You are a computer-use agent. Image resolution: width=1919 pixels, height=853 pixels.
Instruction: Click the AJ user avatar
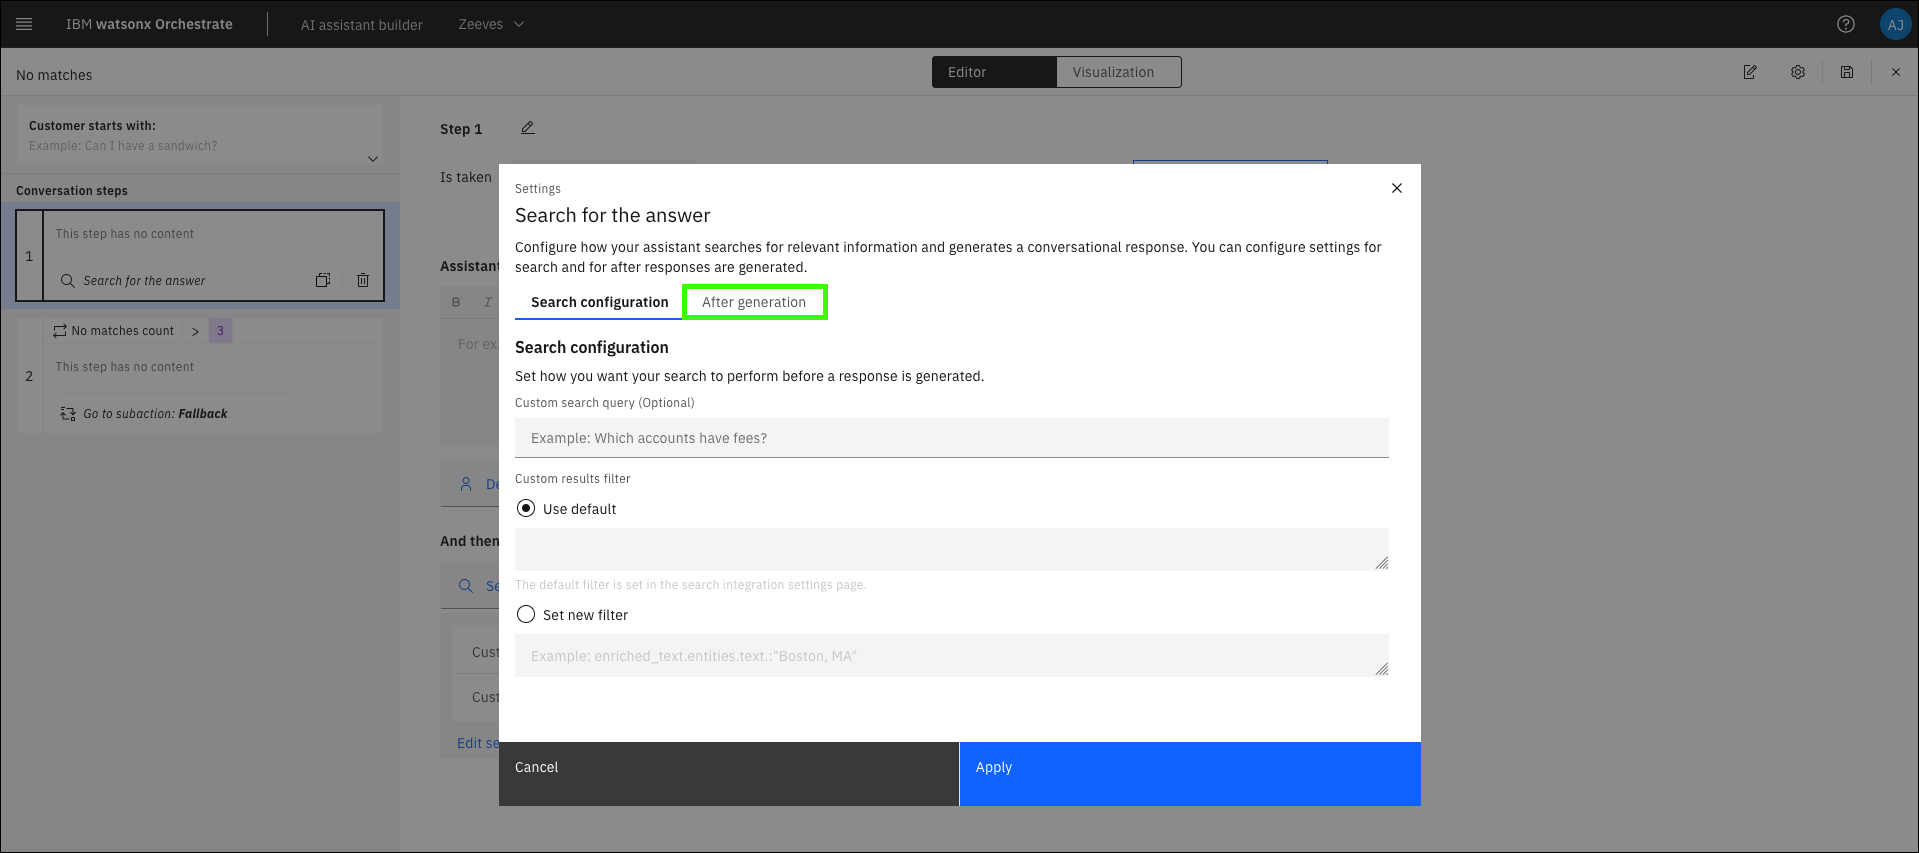click(1894, 24)
